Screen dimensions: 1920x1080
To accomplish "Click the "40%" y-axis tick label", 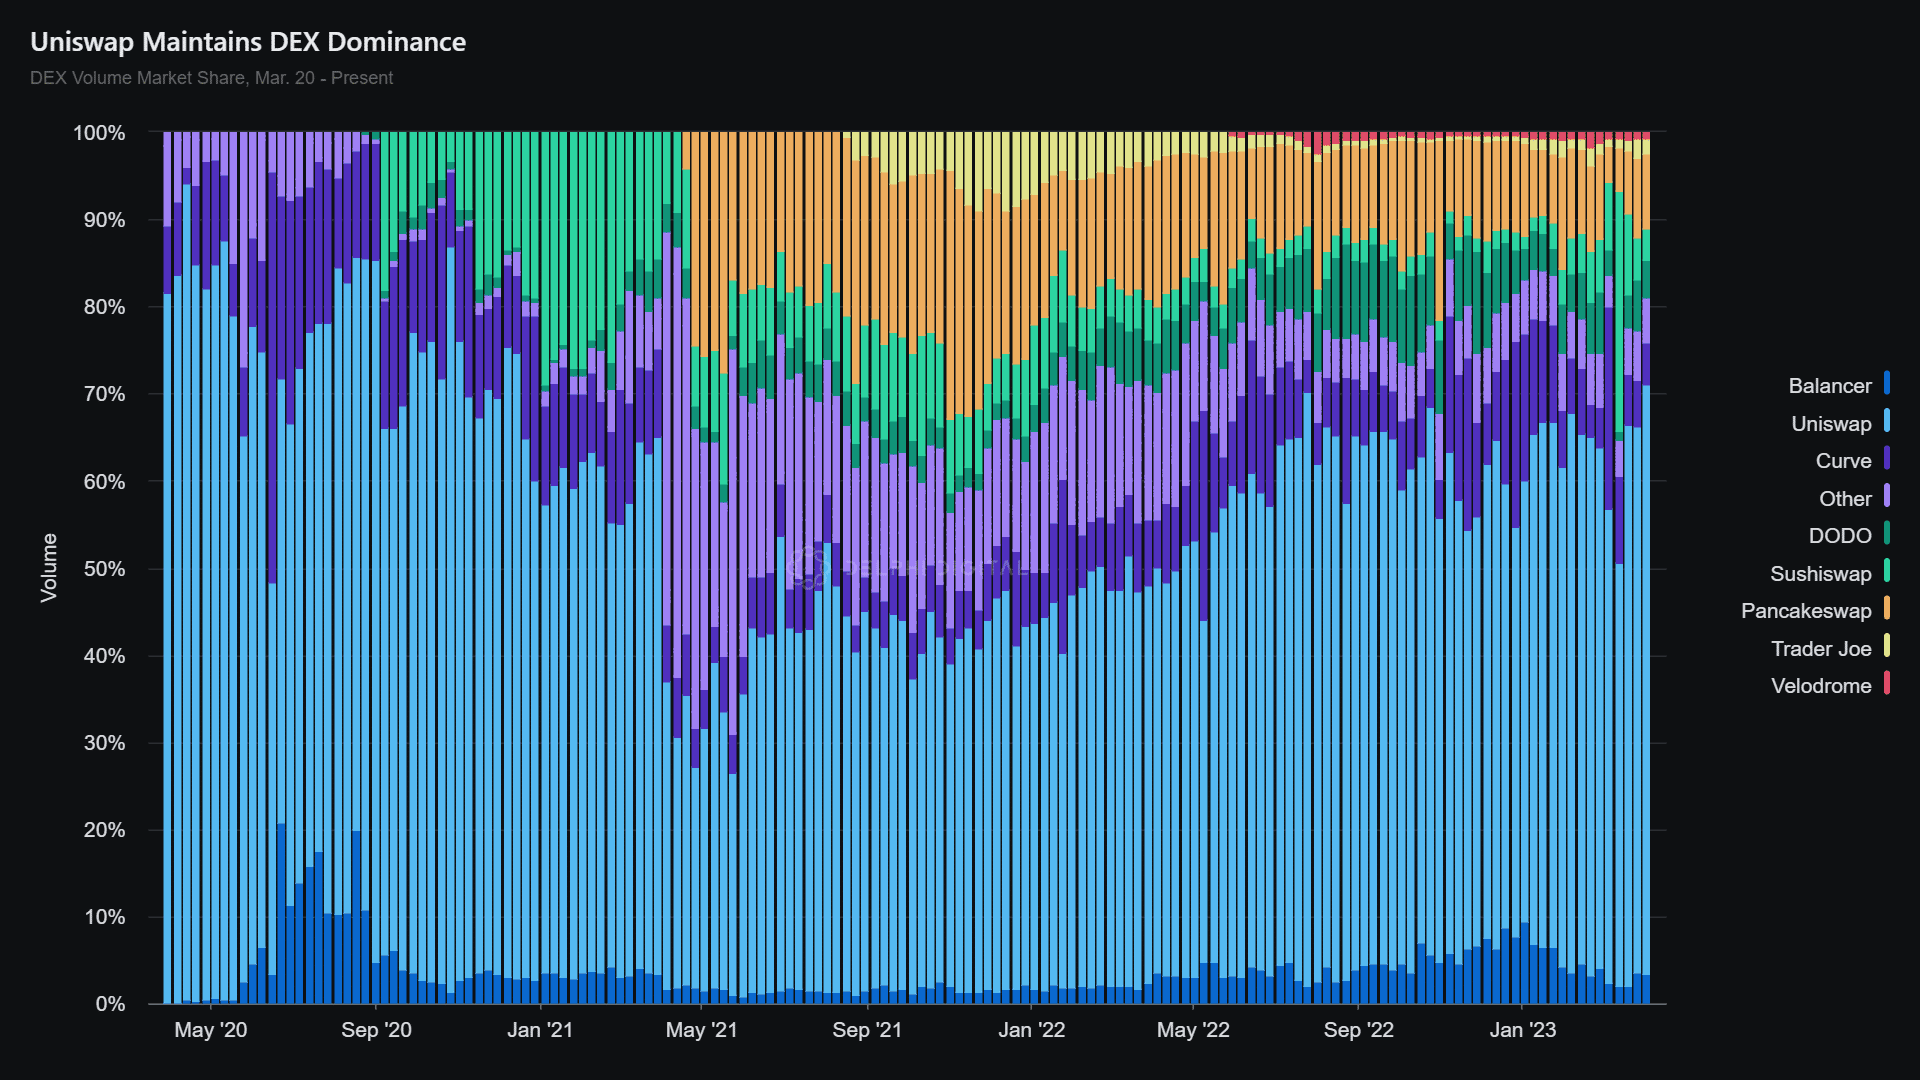I will [104, 656].
